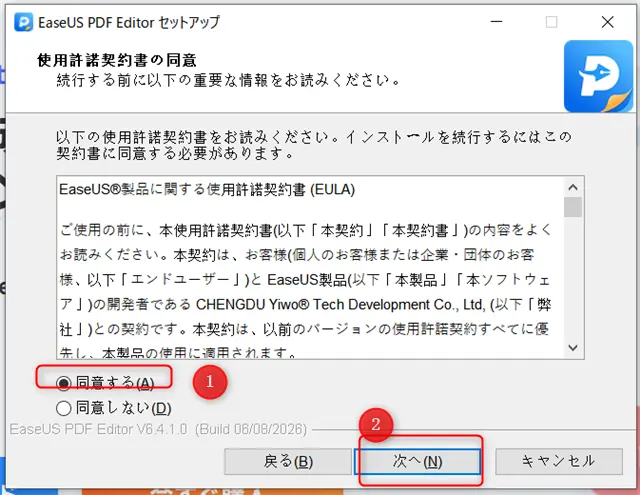Minimize the setup window

point(496,22)
